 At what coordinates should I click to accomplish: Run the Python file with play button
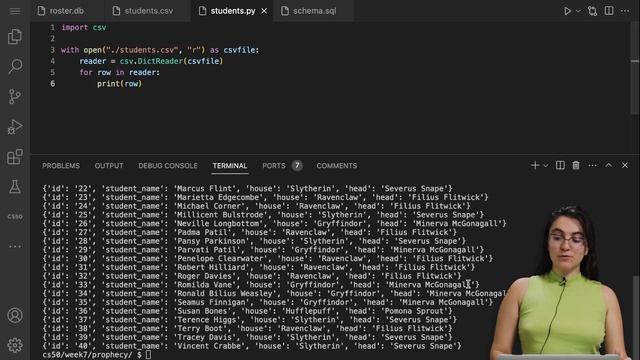[567, 11]
